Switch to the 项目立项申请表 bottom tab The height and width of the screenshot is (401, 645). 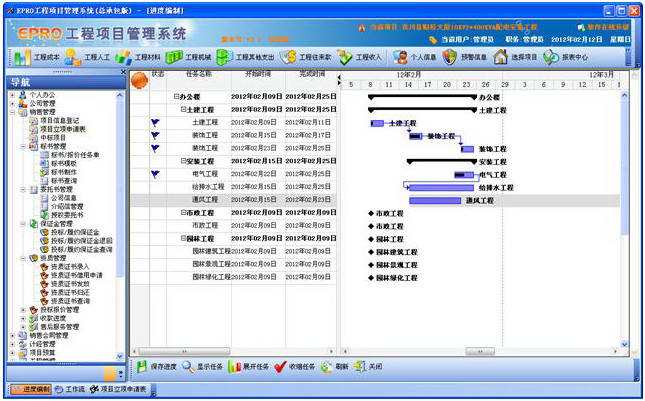coord(119,388)
